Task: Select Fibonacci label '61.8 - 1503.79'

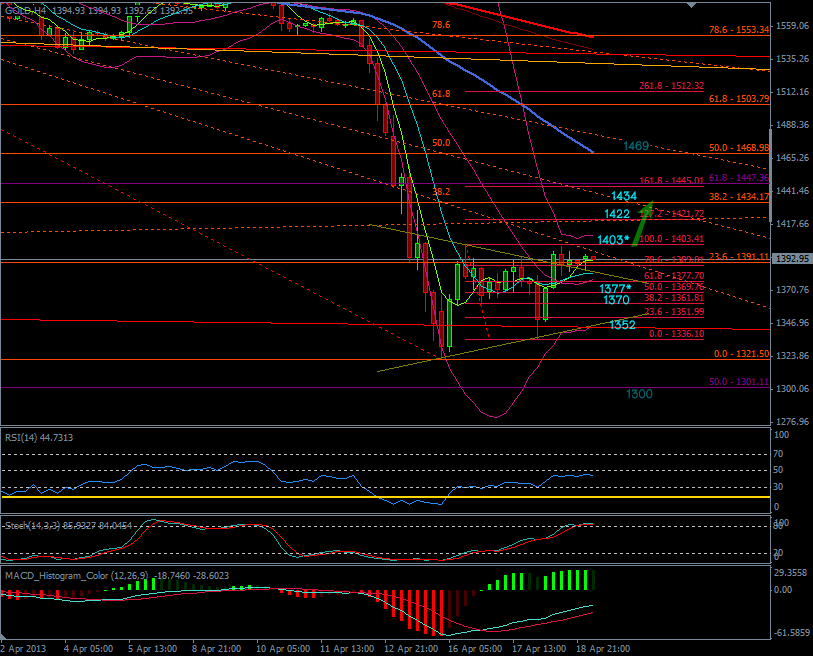Action: pos(739,99)
